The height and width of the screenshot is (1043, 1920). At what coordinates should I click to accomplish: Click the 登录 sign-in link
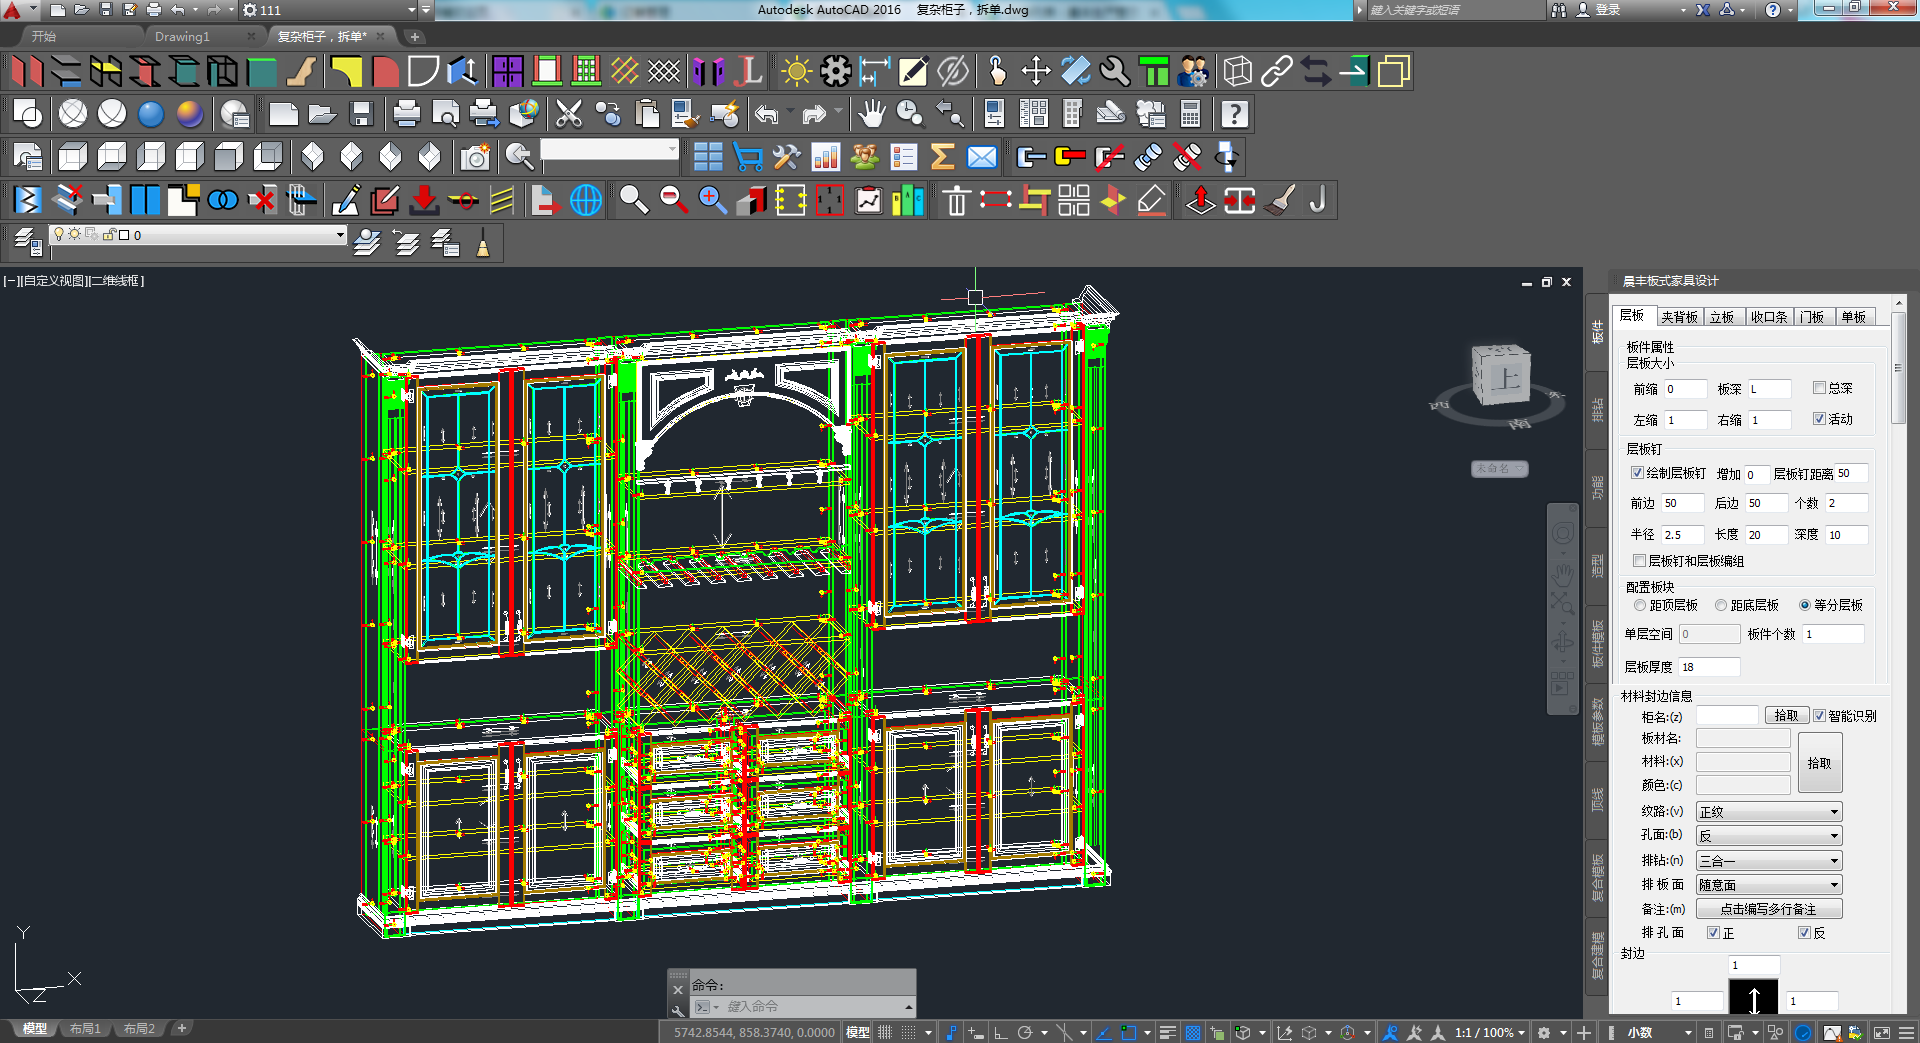1608,10
